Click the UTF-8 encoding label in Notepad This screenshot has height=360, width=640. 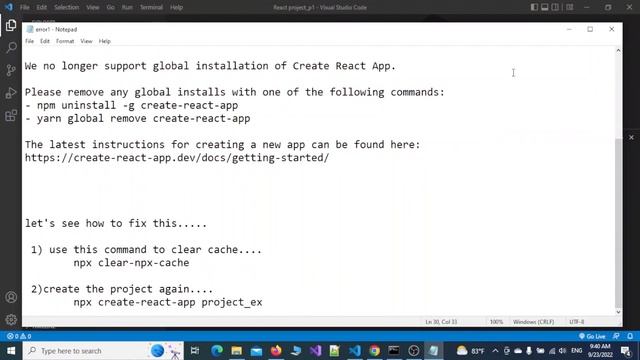pos(576,322)
